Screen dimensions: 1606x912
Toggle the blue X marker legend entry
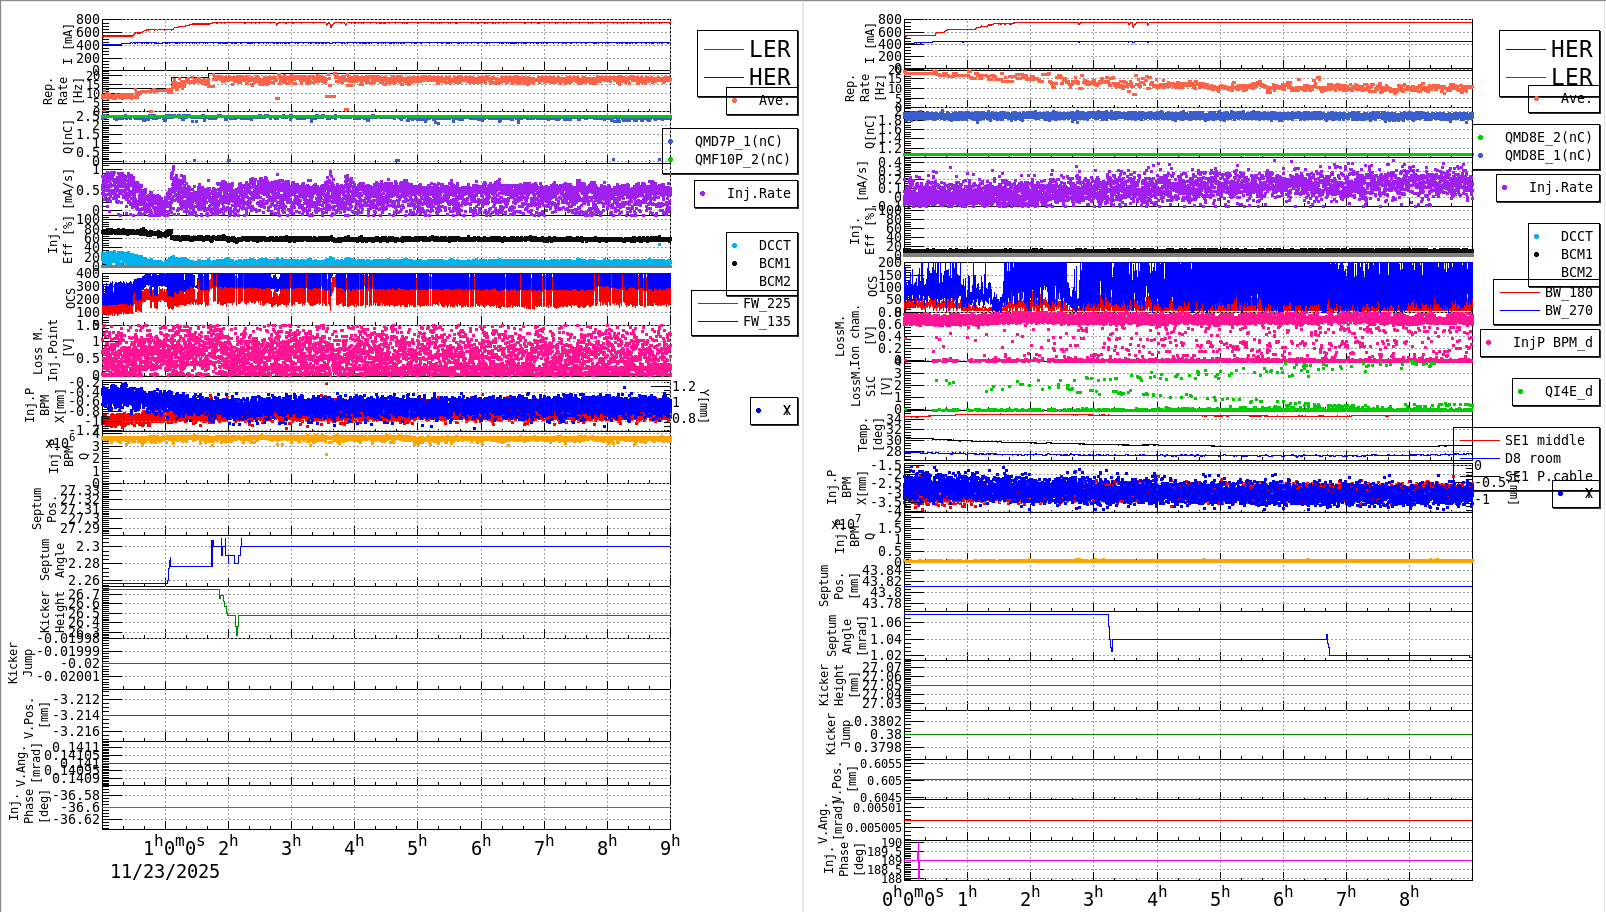click(760, 410)
